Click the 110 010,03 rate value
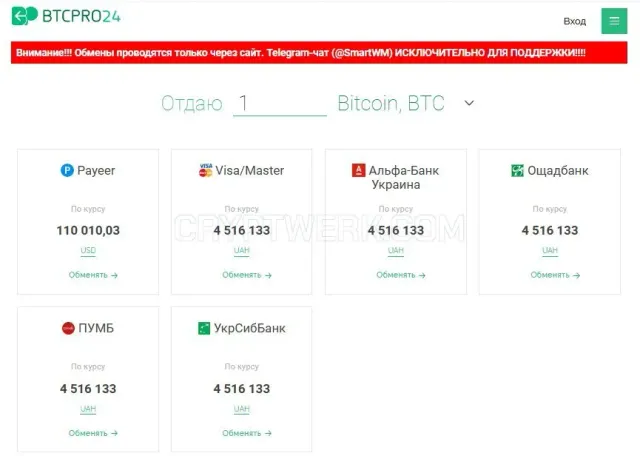Viewport: 640px width, 456px height. [x=88, y=230]
